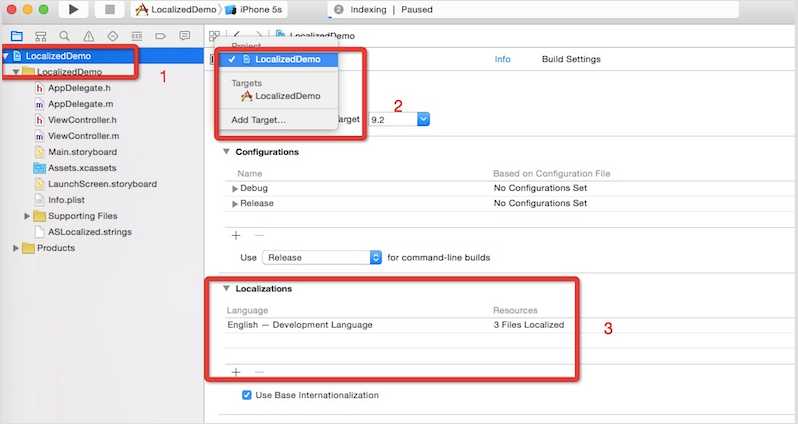
Task: Expand the Products folder
Action: pyautogui.click(x=16, y=248)
